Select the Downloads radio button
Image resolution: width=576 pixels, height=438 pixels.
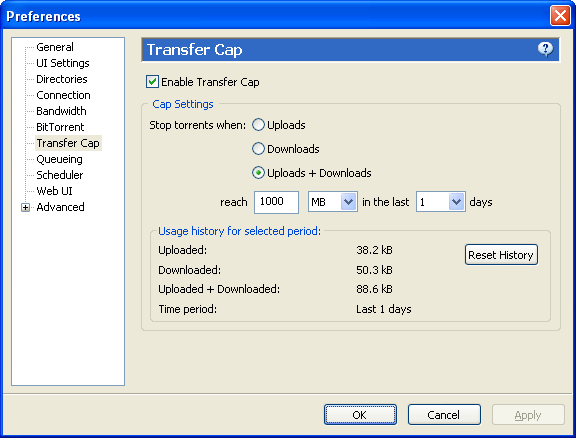click(x=258, y=149)
